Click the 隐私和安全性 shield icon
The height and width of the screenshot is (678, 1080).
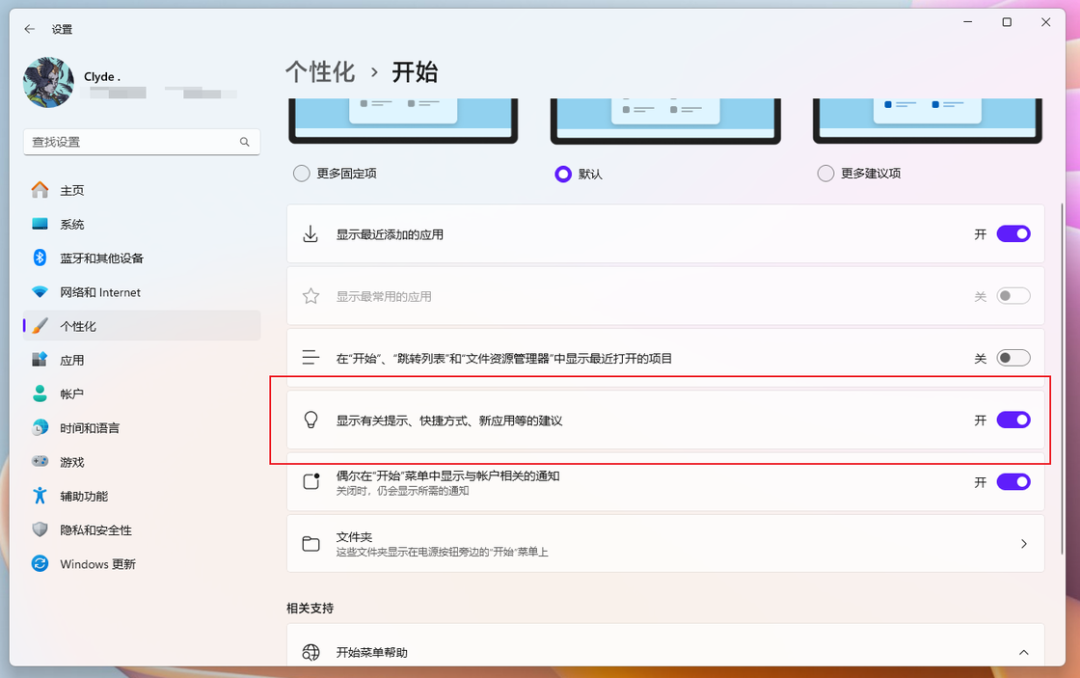coord(40,529)
